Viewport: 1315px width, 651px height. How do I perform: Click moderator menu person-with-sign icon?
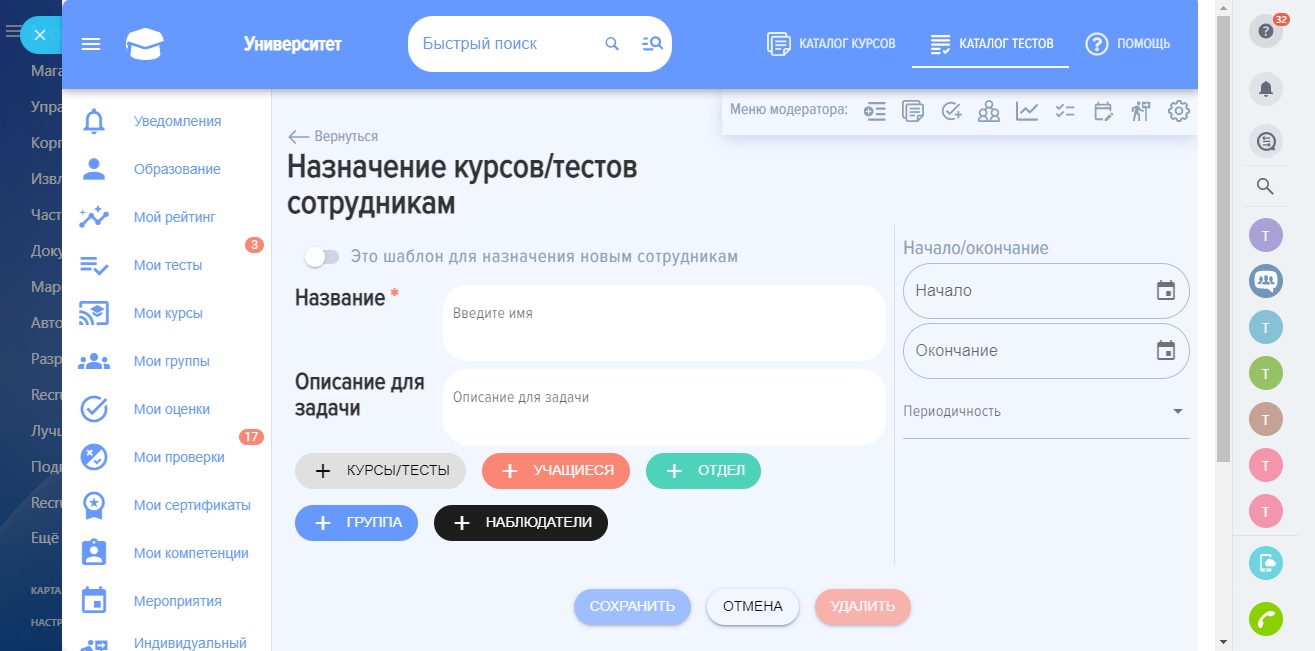(1141, 111)
